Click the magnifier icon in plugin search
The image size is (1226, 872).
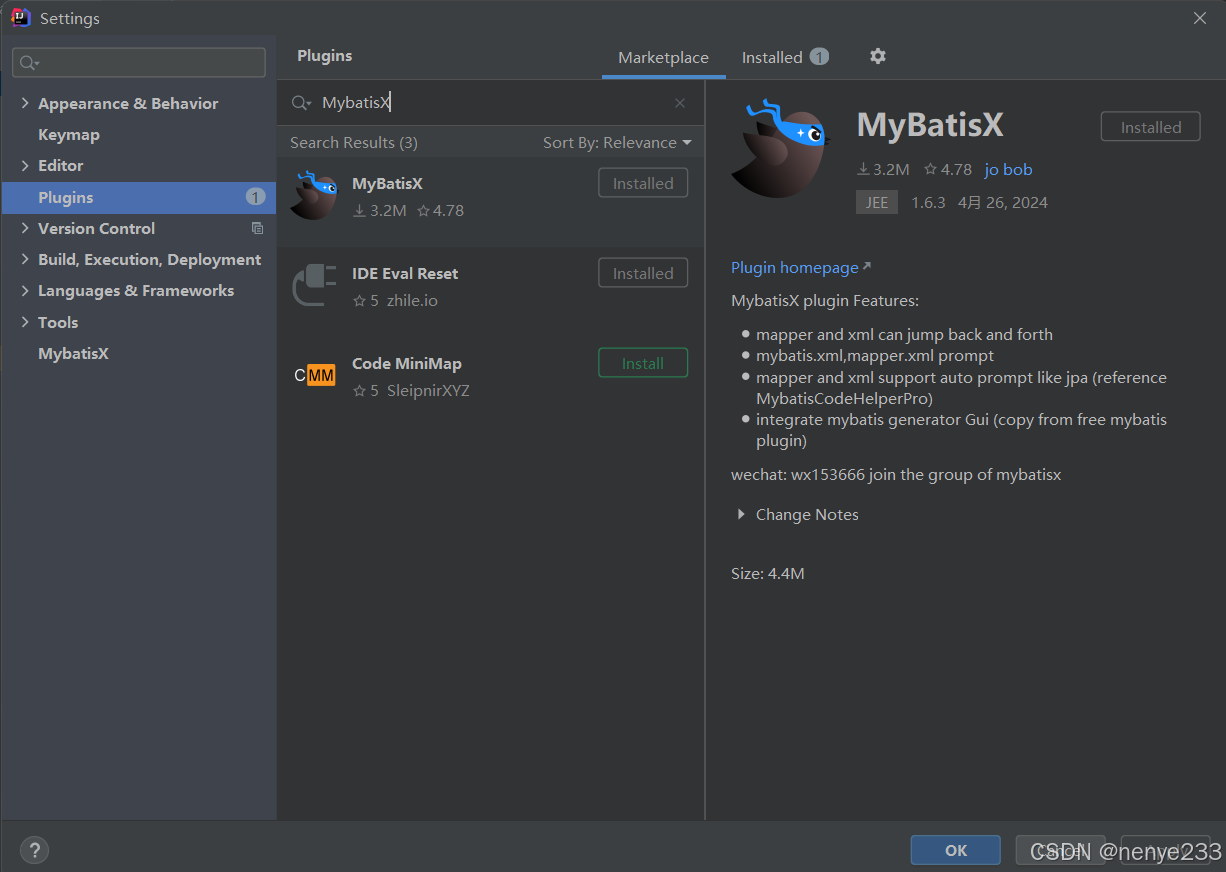pyautogui.click(x=301, y=103)
